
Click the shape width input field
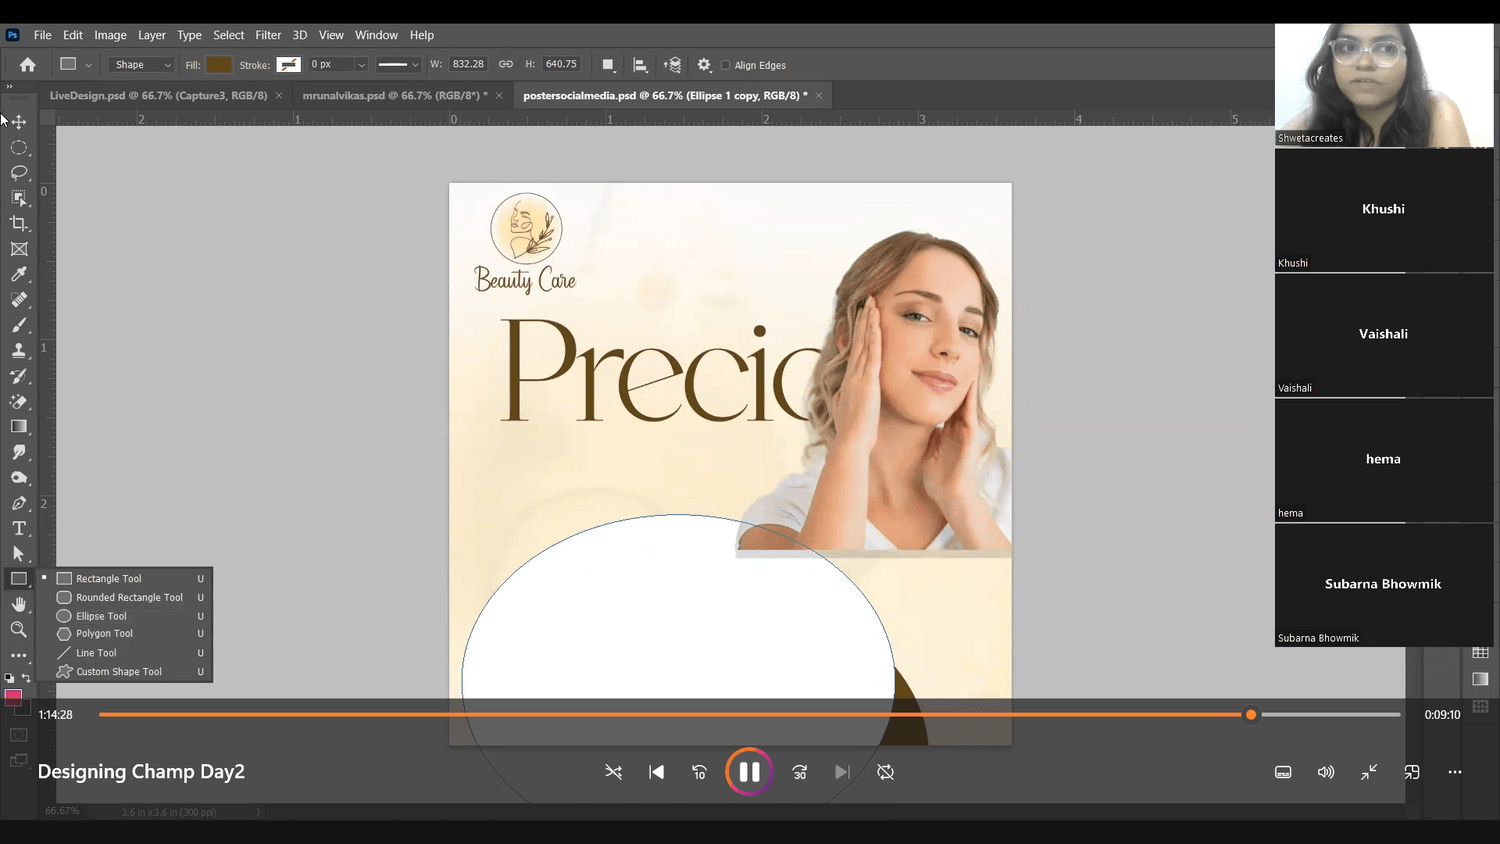coord(468,64)
